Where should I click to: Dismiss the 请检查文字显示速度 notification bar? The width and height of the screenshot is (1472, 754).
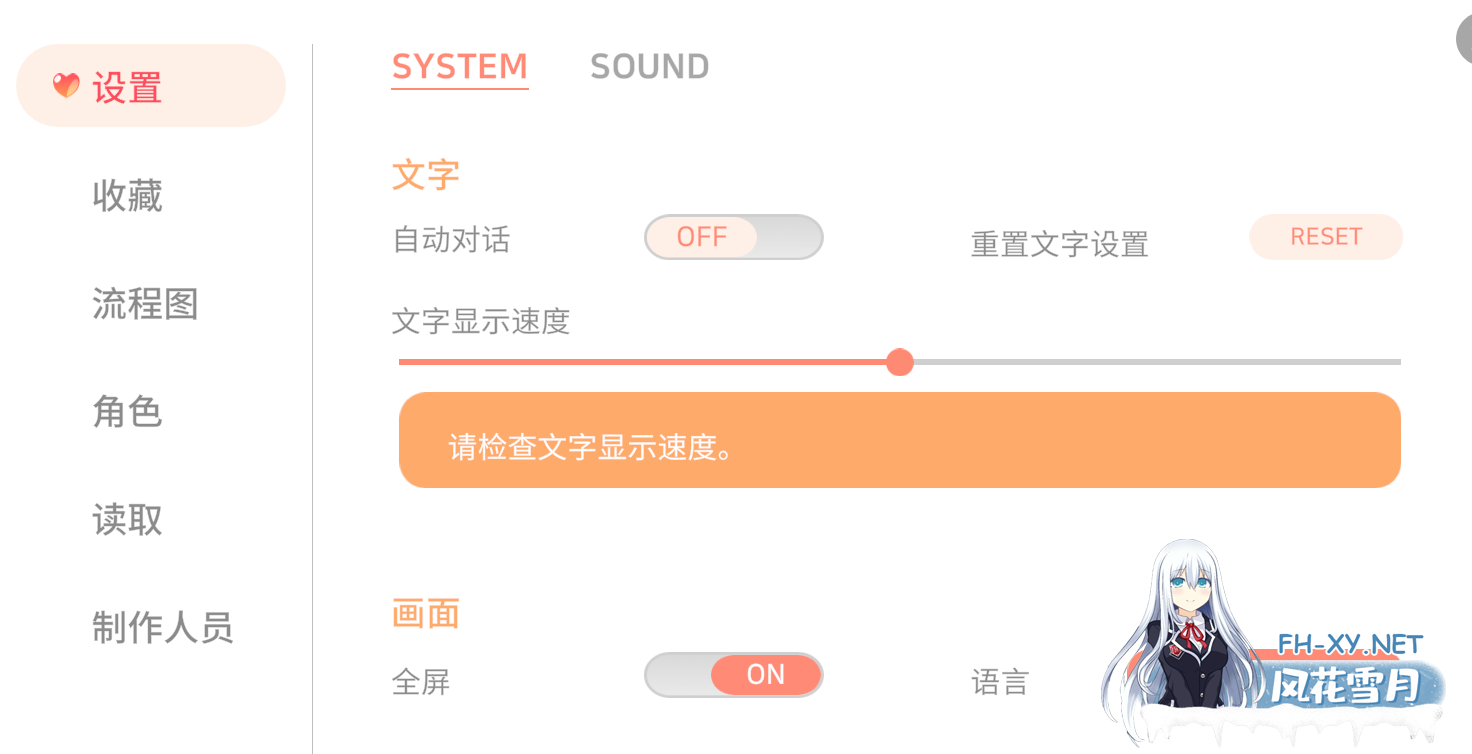click(x=899, y=440)
